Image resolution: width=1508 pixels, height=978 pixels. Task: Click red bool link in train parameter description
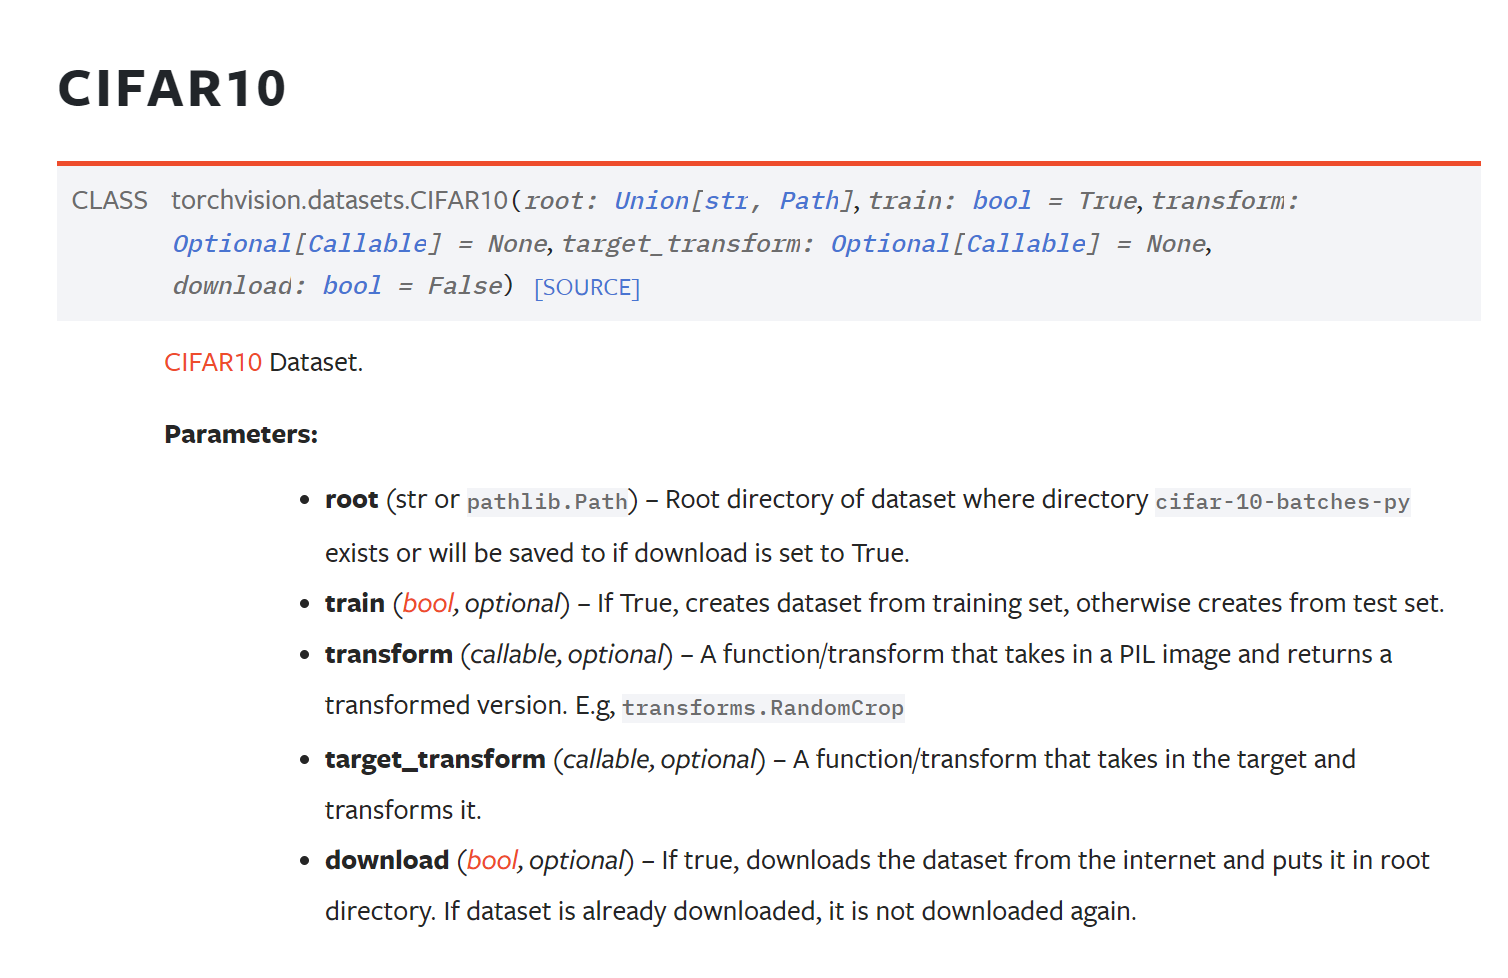click(428, 603)
